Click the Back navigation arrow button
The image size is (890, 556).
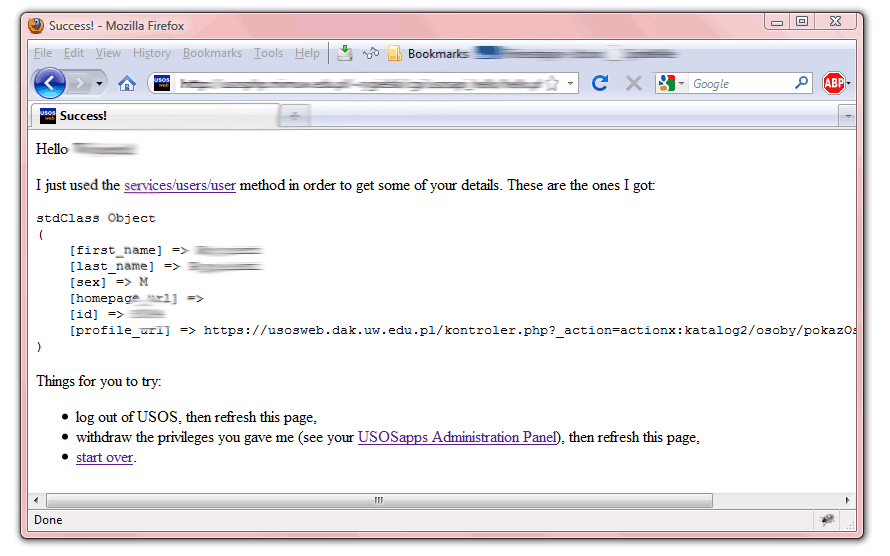click(x=49, y=83)
